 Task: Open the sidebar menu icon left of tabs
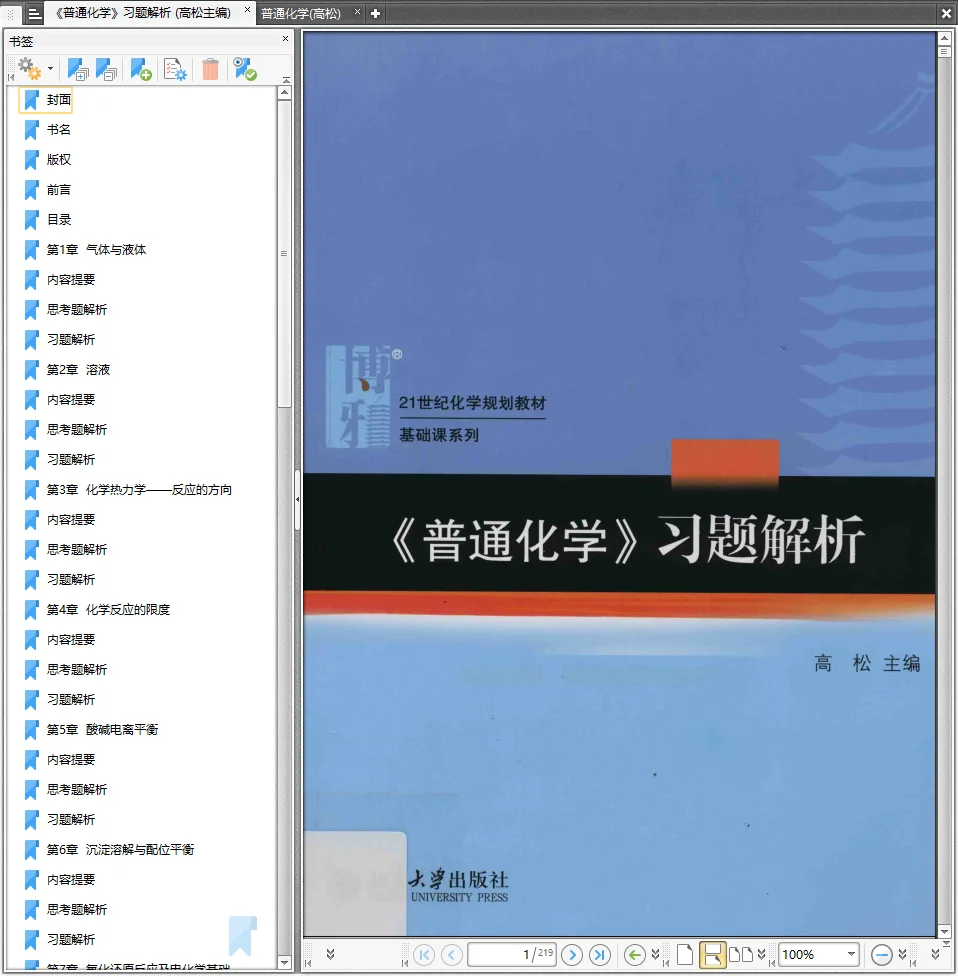pos(35,13)
